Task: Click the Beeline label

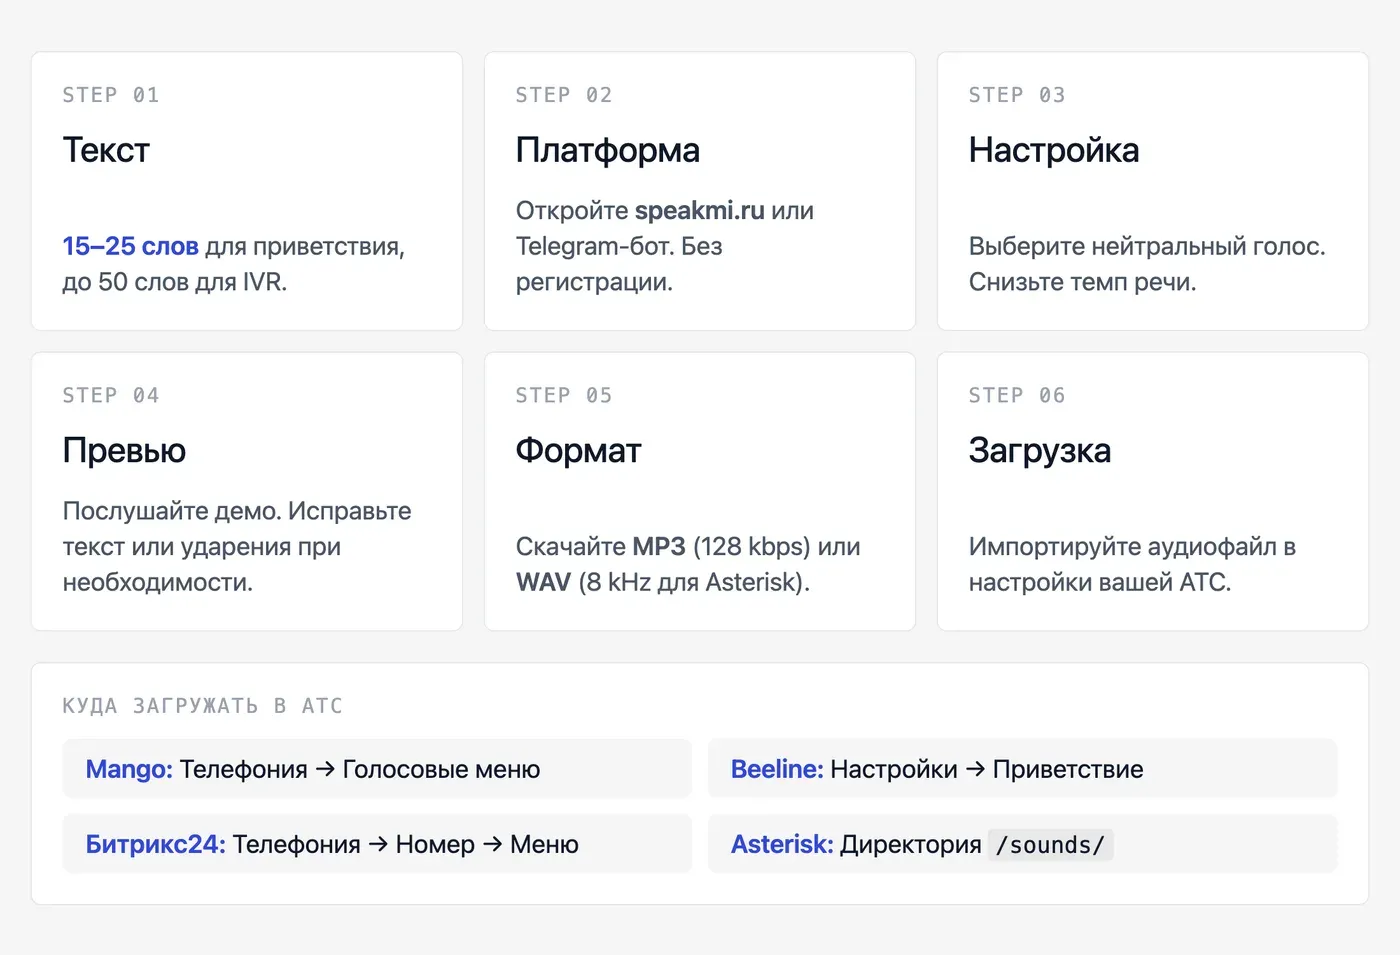Action: [777, 769]
